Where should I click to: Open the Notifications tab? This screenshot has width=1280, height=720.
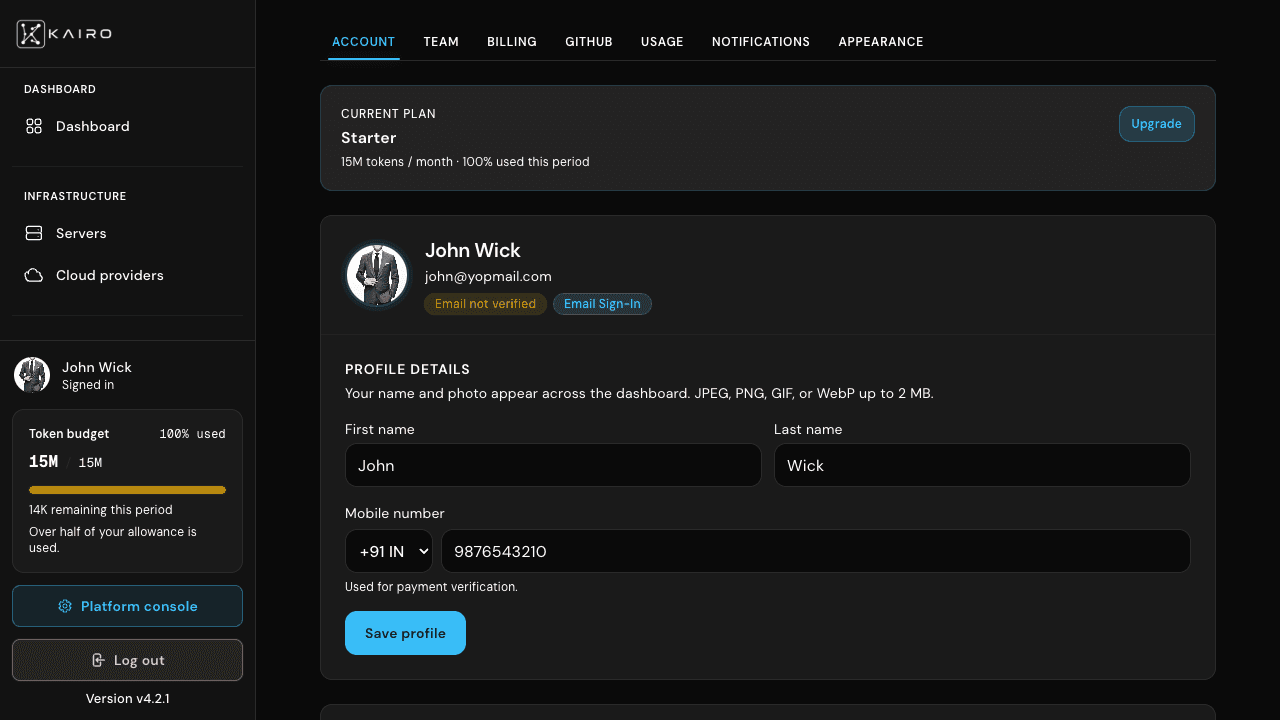click(761, 42)
